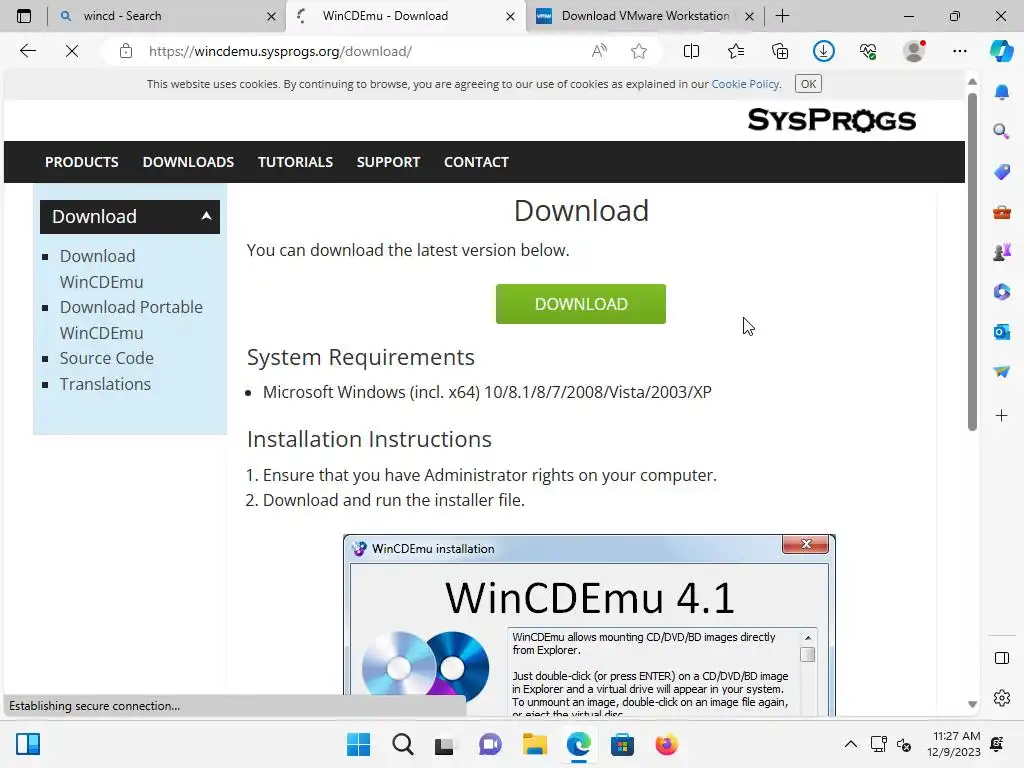The height and width of the screenshot is (768, 1024).
Task: Add this page to favorites star
Action: point(639,51)
